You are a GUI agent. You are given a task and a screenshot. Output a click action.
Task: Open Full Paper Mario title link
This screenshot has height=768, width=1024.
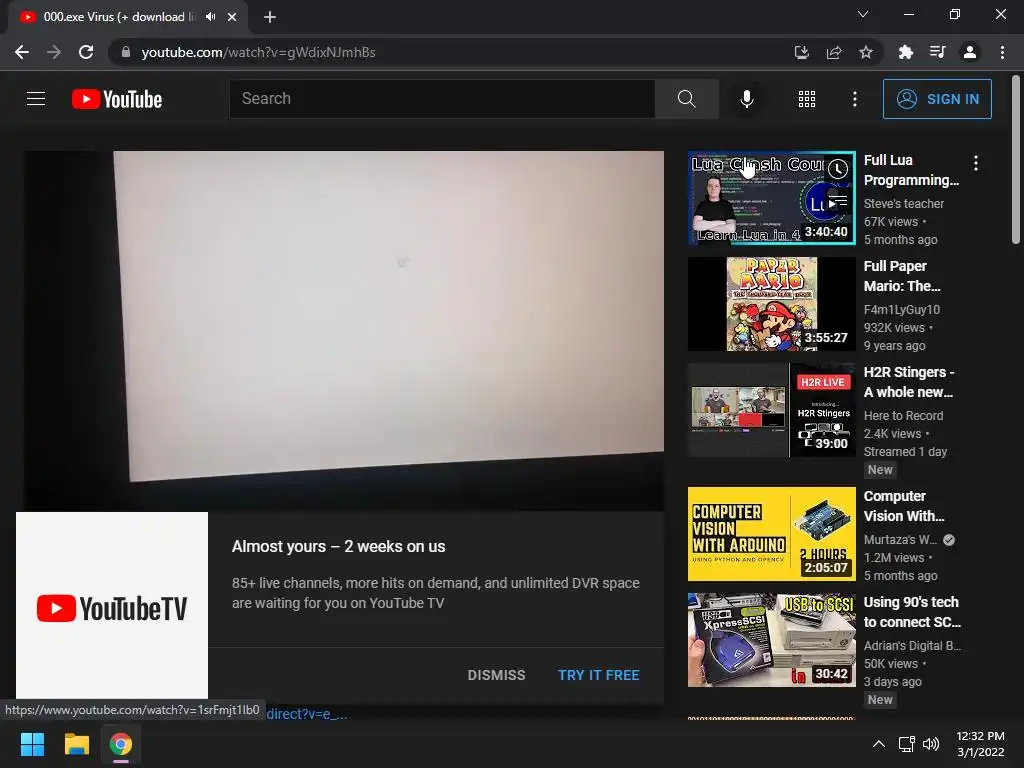902,276
